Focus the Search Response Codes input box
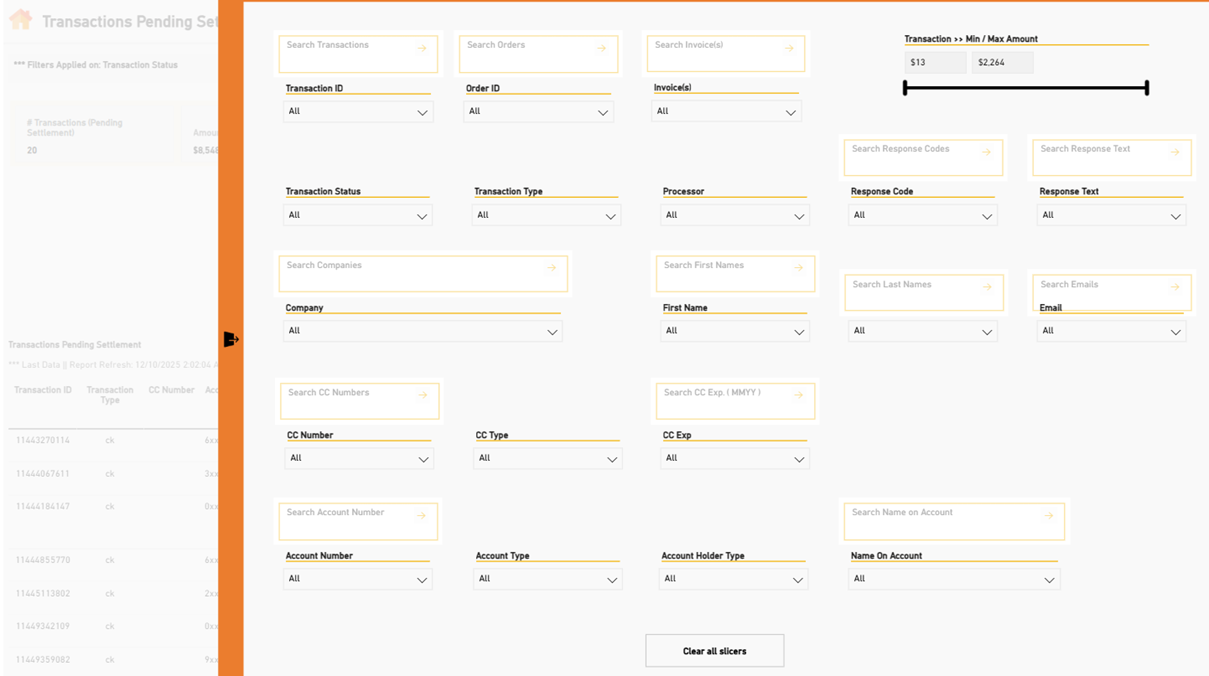 pos(923,158)
